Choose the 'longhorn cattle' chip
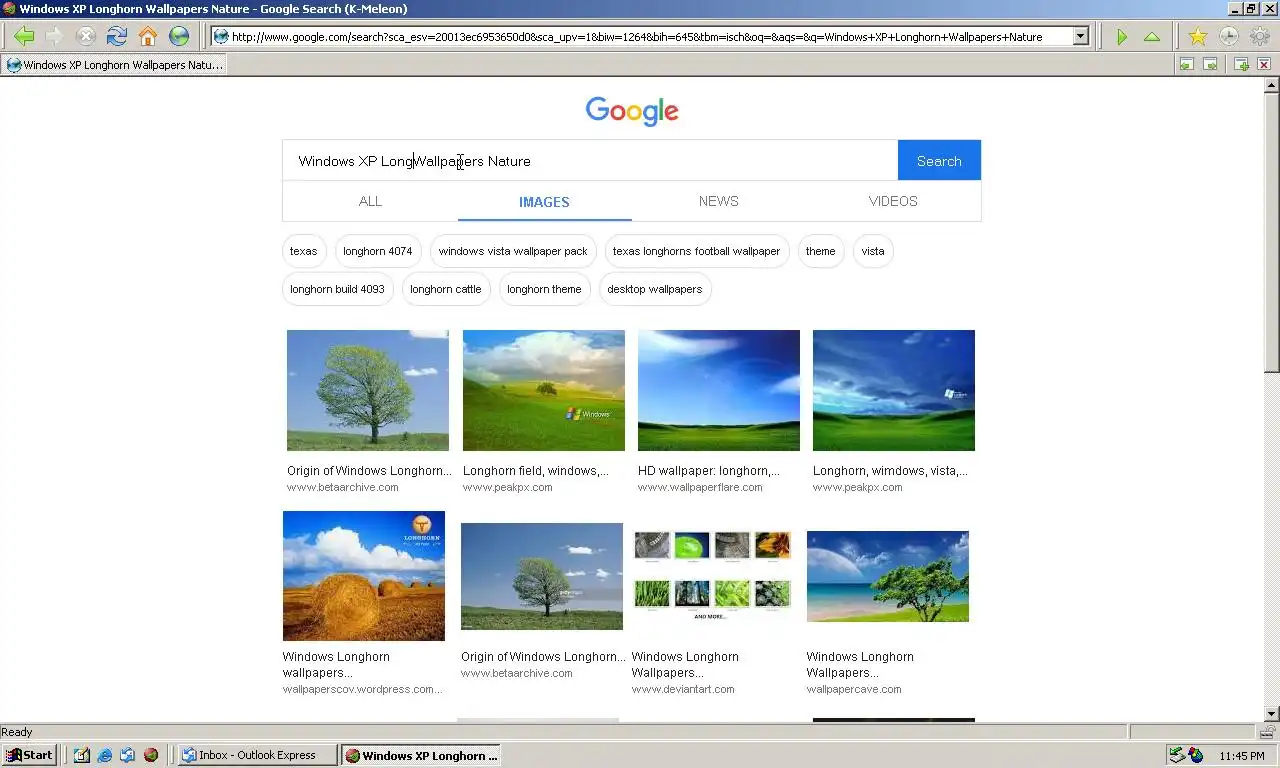Screen dimensions: 1280x768 445,289
